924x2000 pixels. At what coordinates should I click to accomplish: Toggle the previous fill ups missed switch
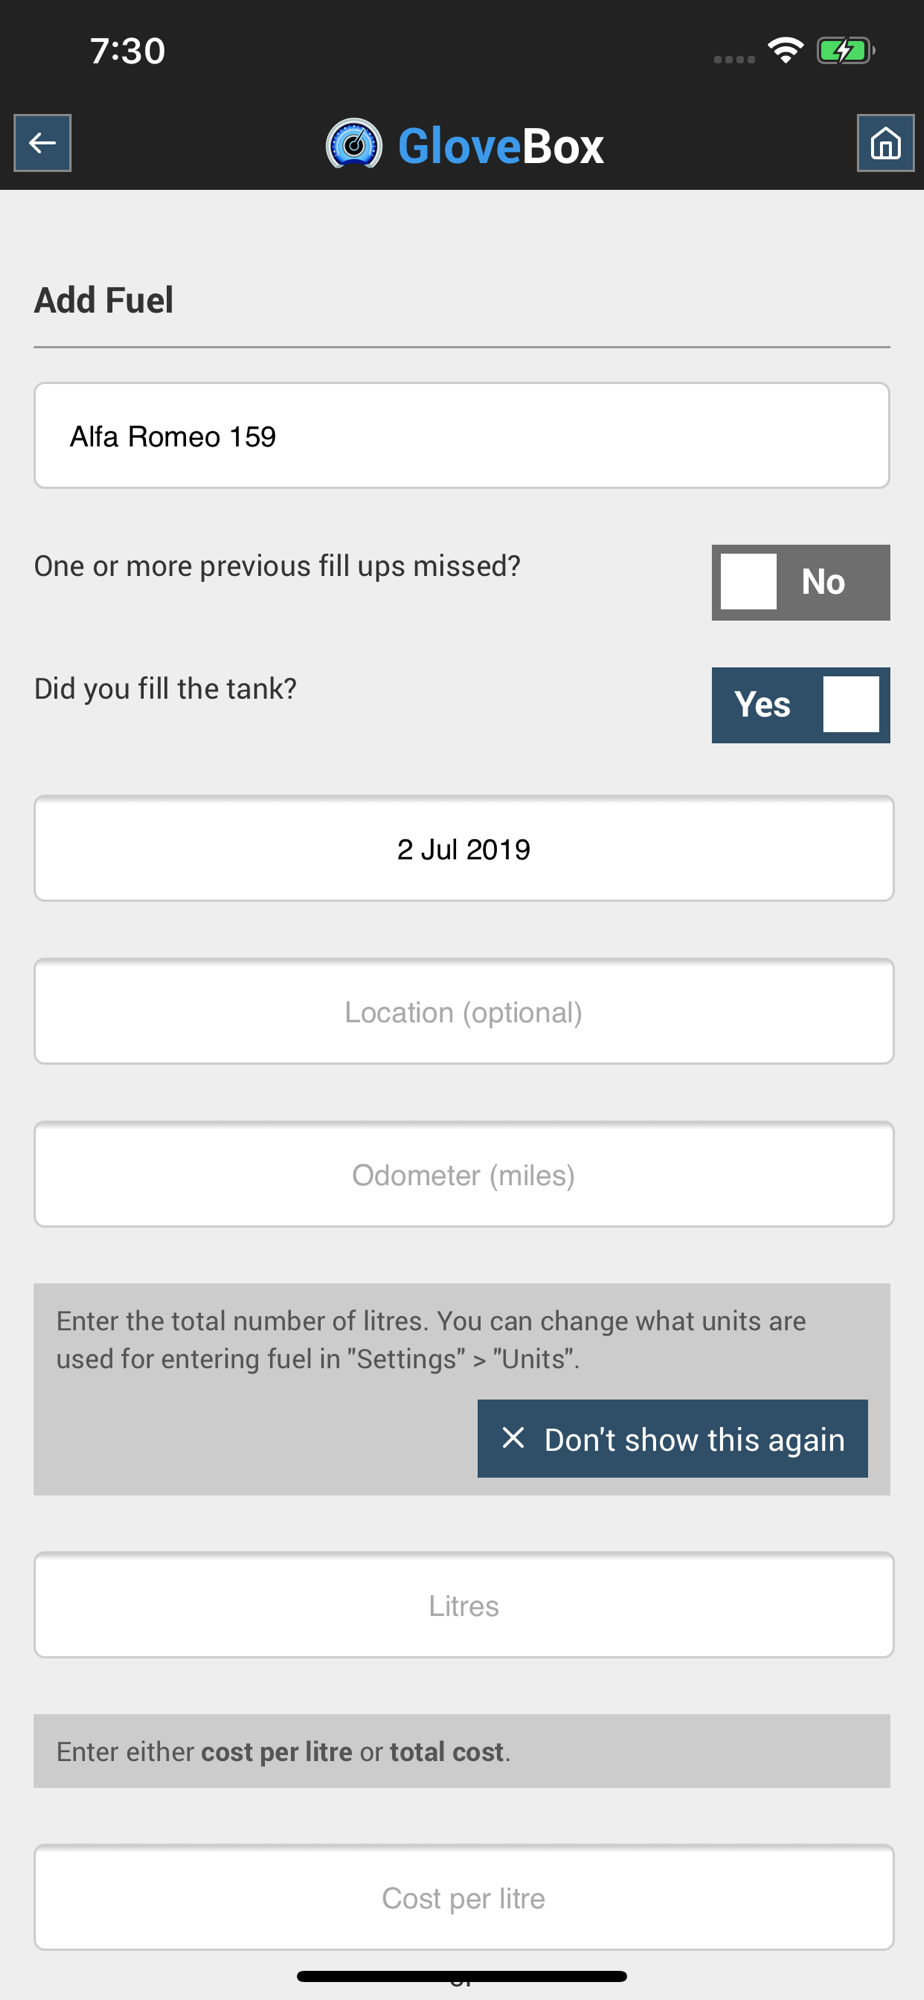pyautogui.click(x=801, y=582)
